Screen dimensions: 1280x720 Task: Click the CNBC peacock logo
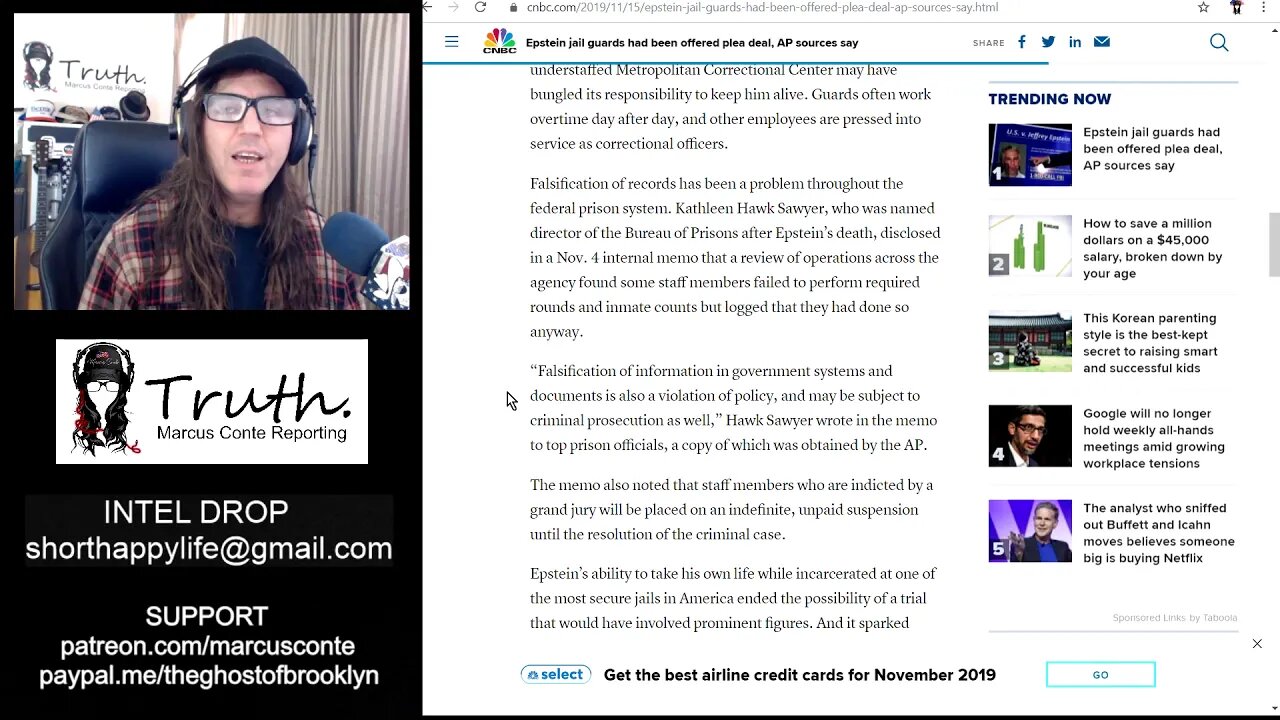point(500,42)
